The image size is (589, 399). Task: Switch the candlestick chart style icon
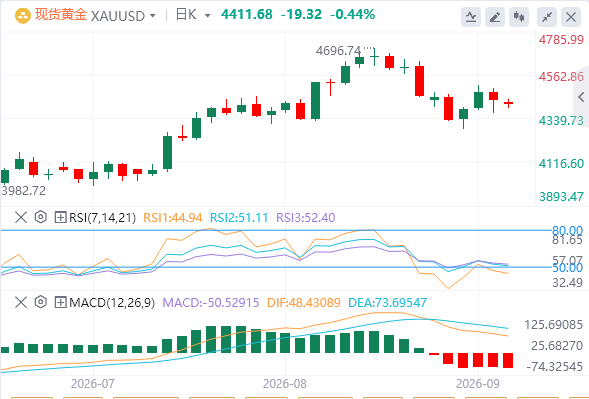pyautogui.click(x=519, y=17)
